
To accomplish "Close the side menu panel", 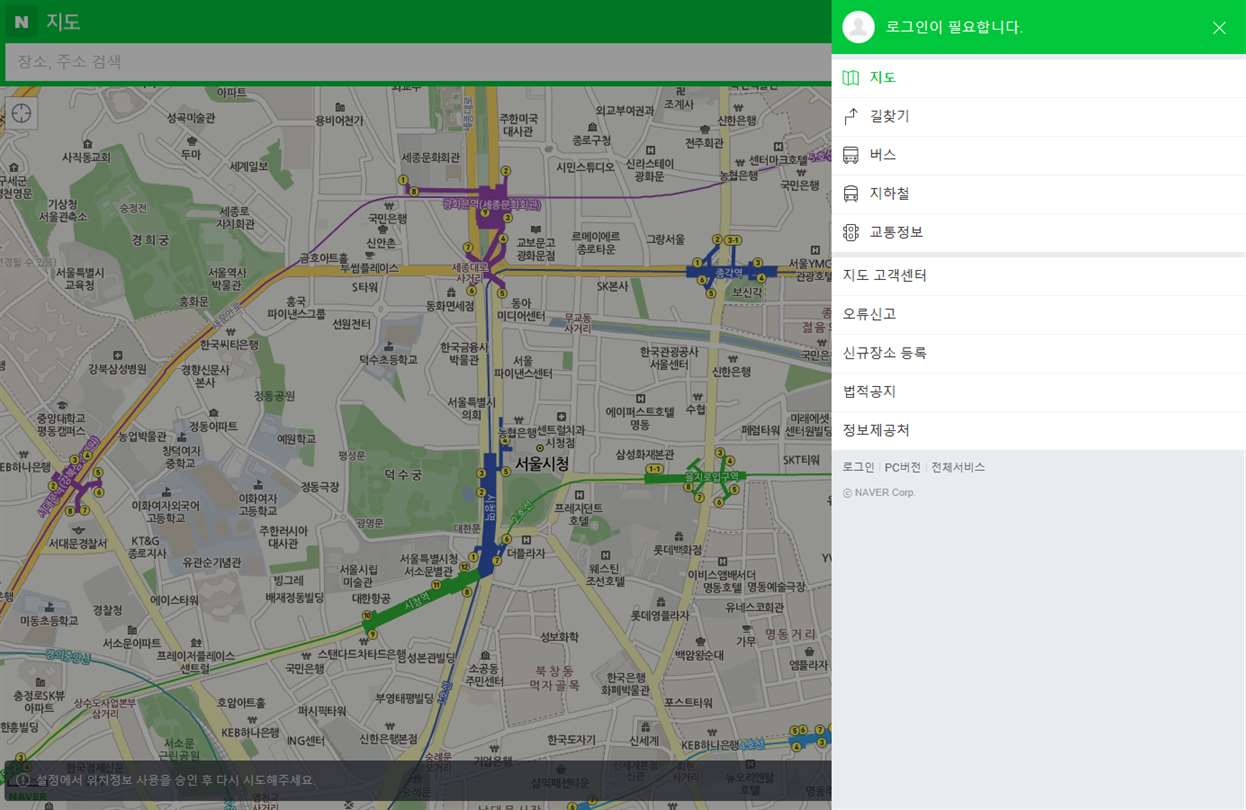I will (1219, 28).
